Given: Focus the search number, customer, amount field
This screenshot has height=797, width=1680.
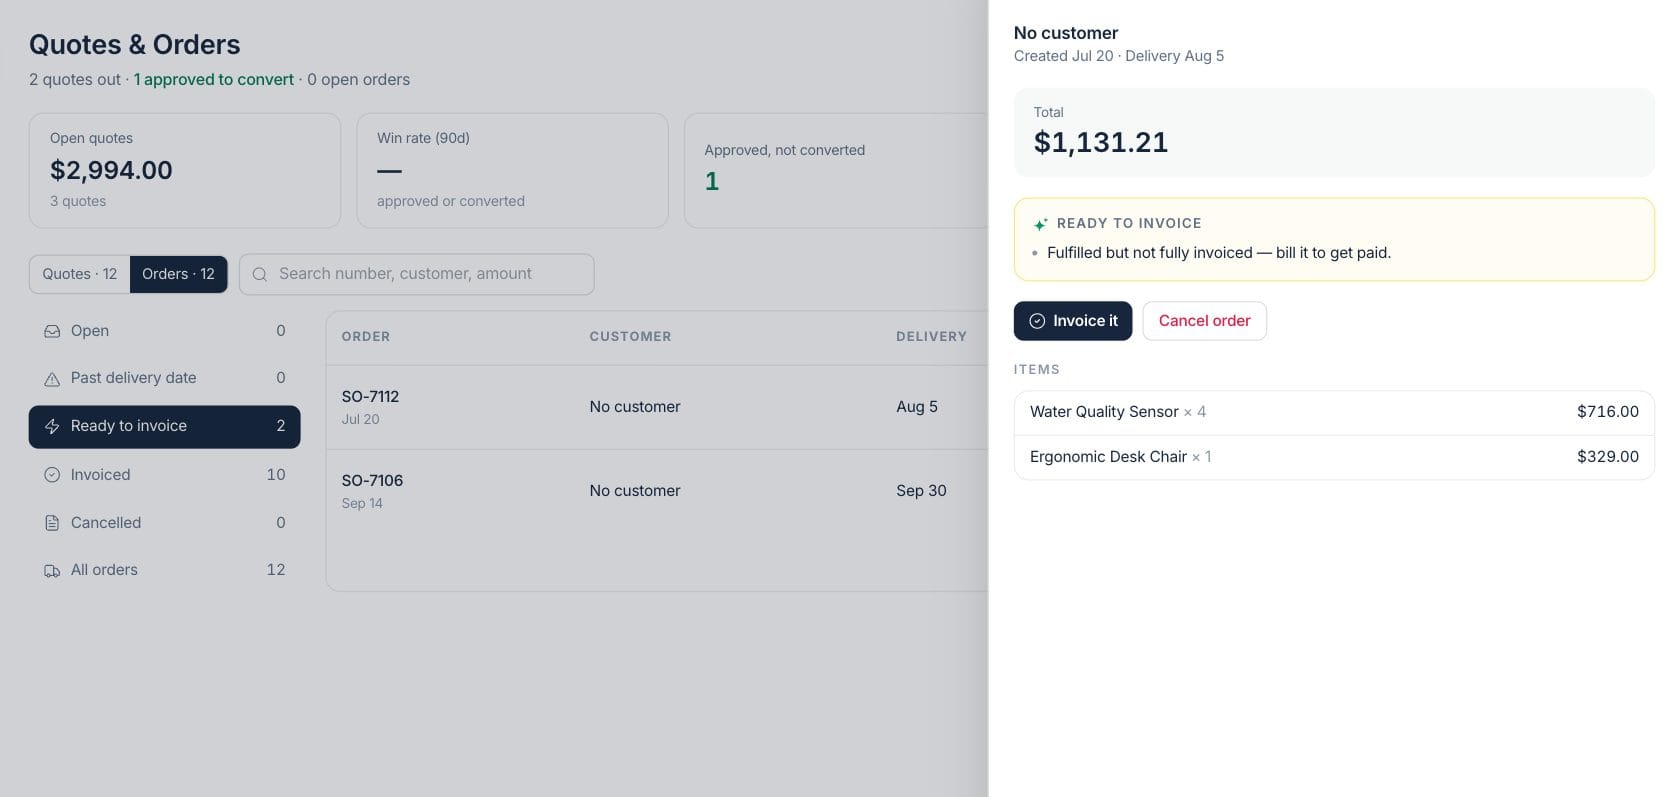Looking at the screenshot, I should pos(417,274).
